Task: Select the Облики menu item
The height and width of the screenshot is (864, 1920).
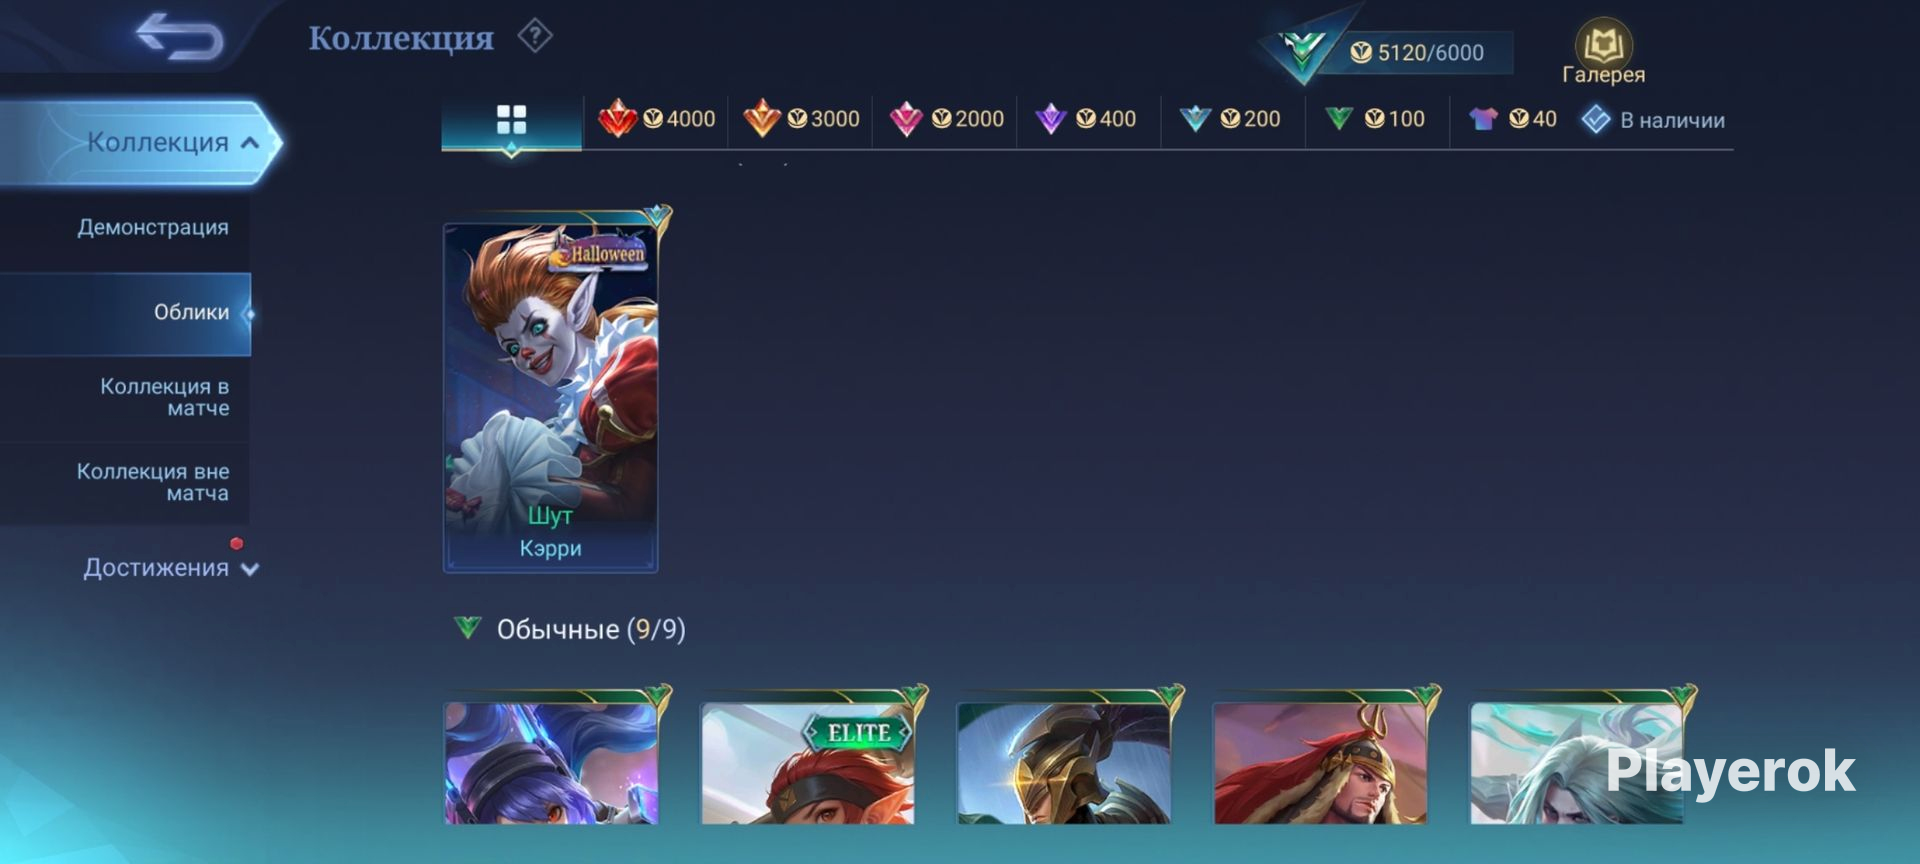Action: tap(125, 313)
